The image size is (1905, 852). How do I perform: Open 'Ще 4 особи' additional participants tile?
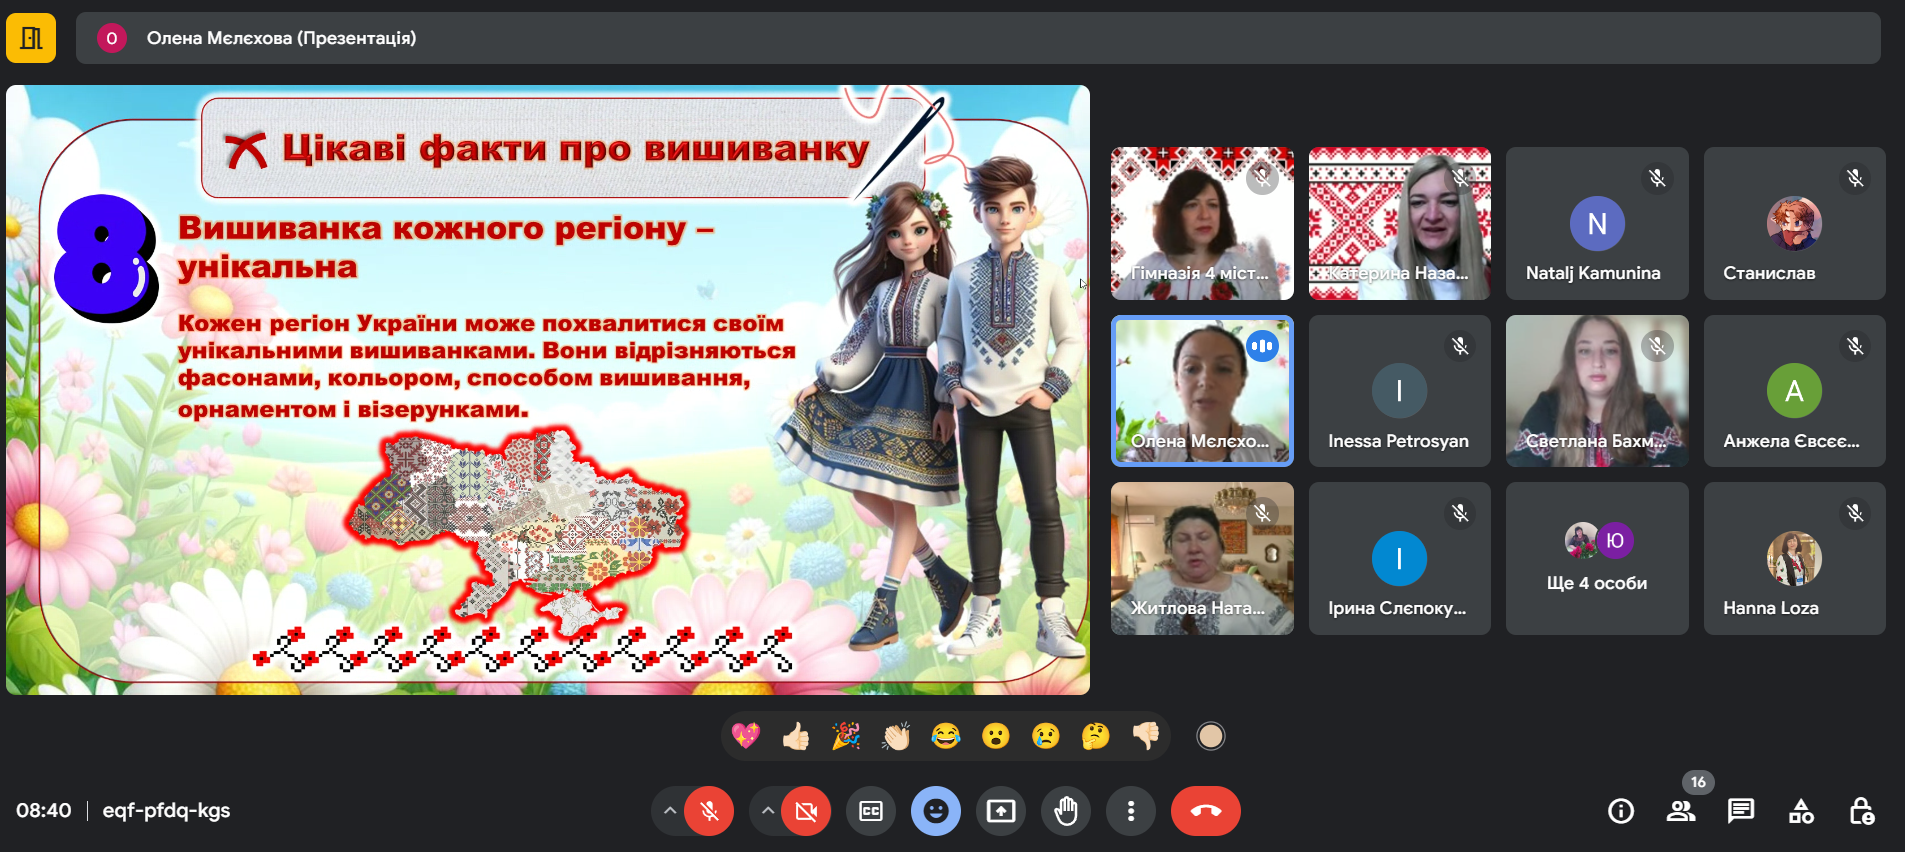1597,558
